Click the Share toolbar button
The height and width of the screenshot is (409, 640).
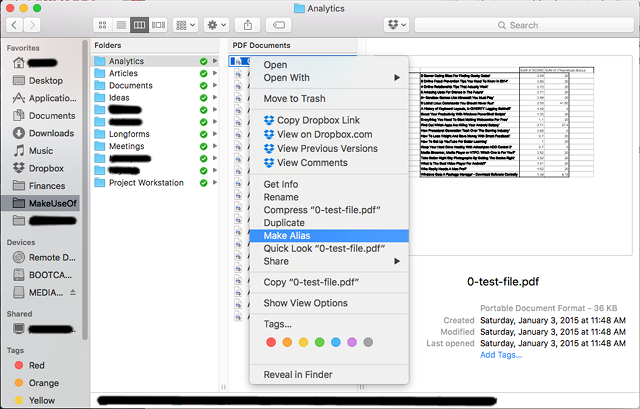pos(250,24)
